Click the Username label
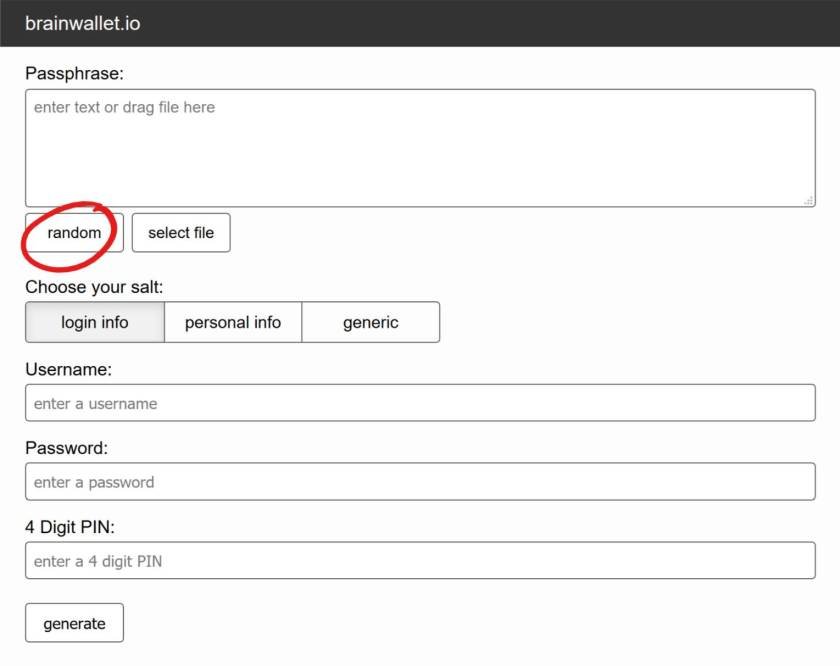This screenshot has height=666, width=840. pyautogui.click(x=69, y=369)
